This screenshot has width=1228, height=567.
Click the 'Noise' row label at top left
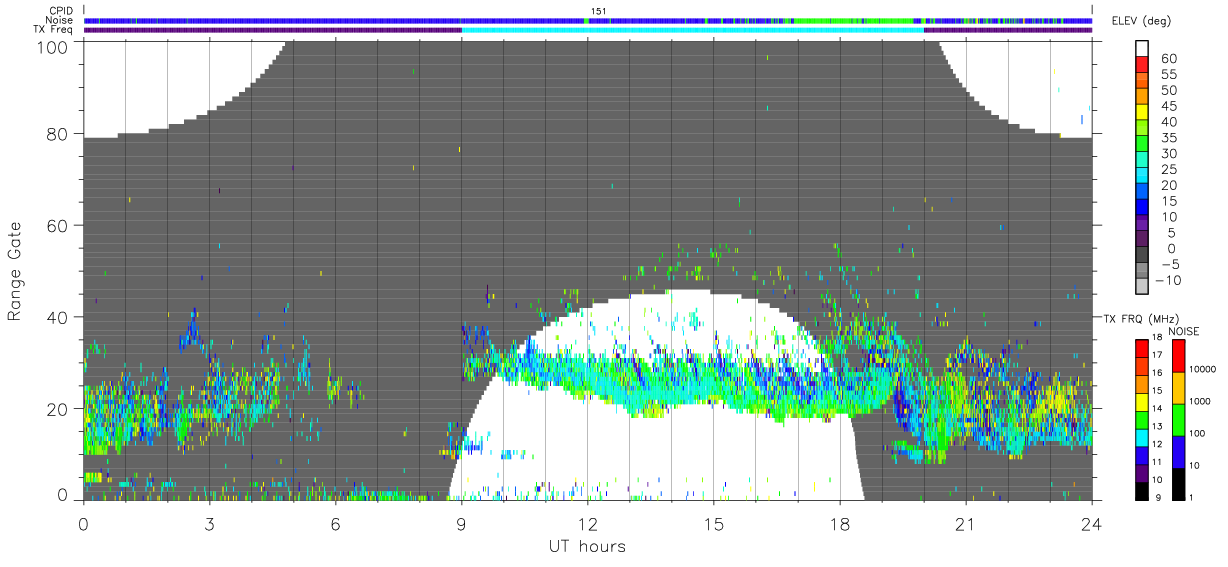[x=61, y=20]
